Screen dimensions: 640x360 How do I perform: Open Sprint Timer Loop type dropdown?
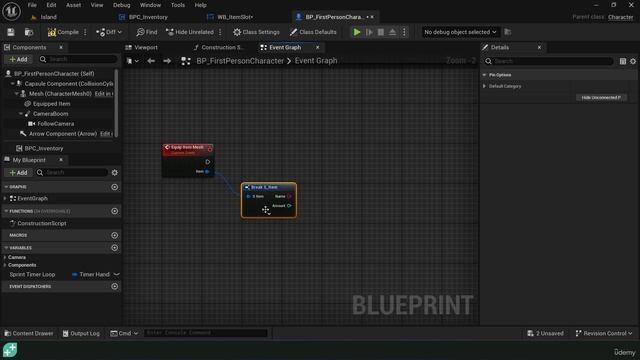pyautogui.click(x=96, y=274)
